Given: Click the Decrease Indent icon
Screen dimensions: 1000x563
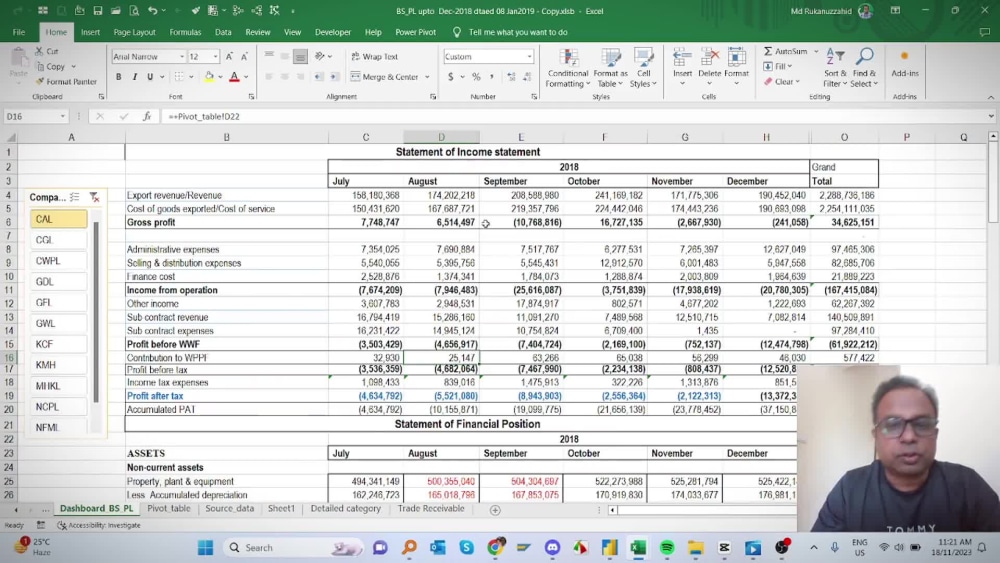Looking at the screenshot, I should pos(318,77).
